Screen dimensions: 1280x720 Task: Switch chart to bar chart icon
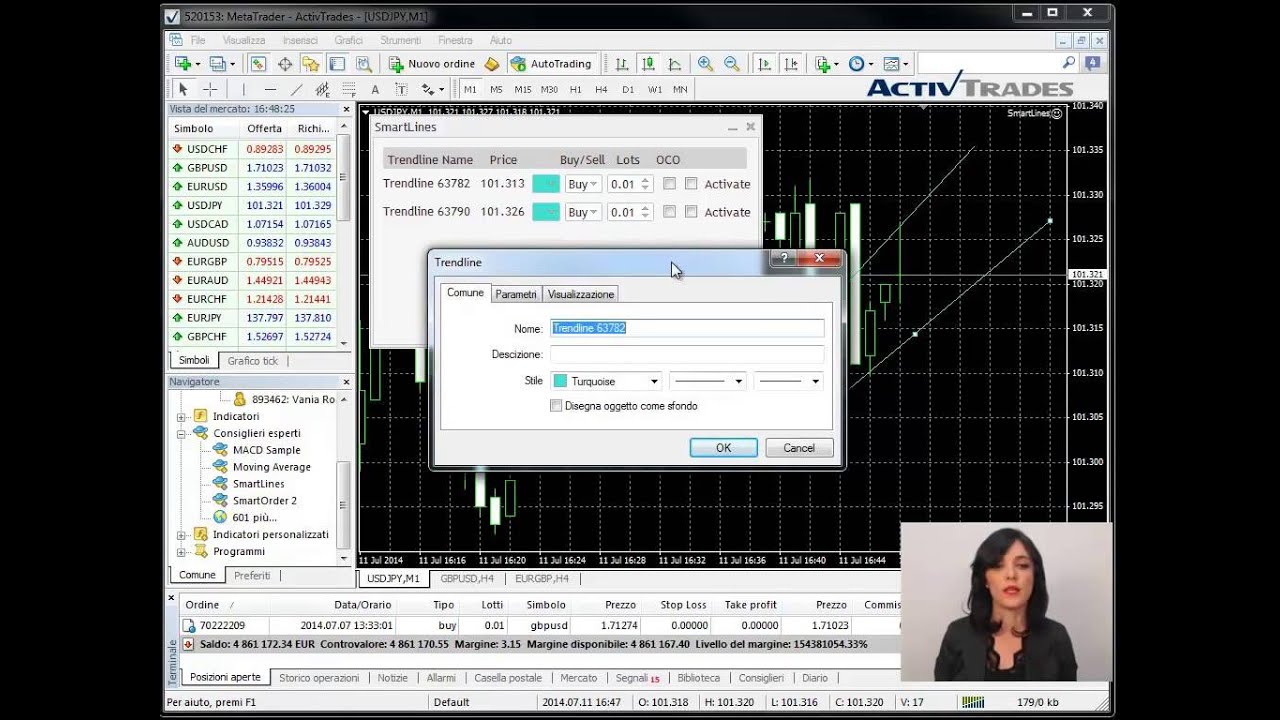[x=622, y=64]
